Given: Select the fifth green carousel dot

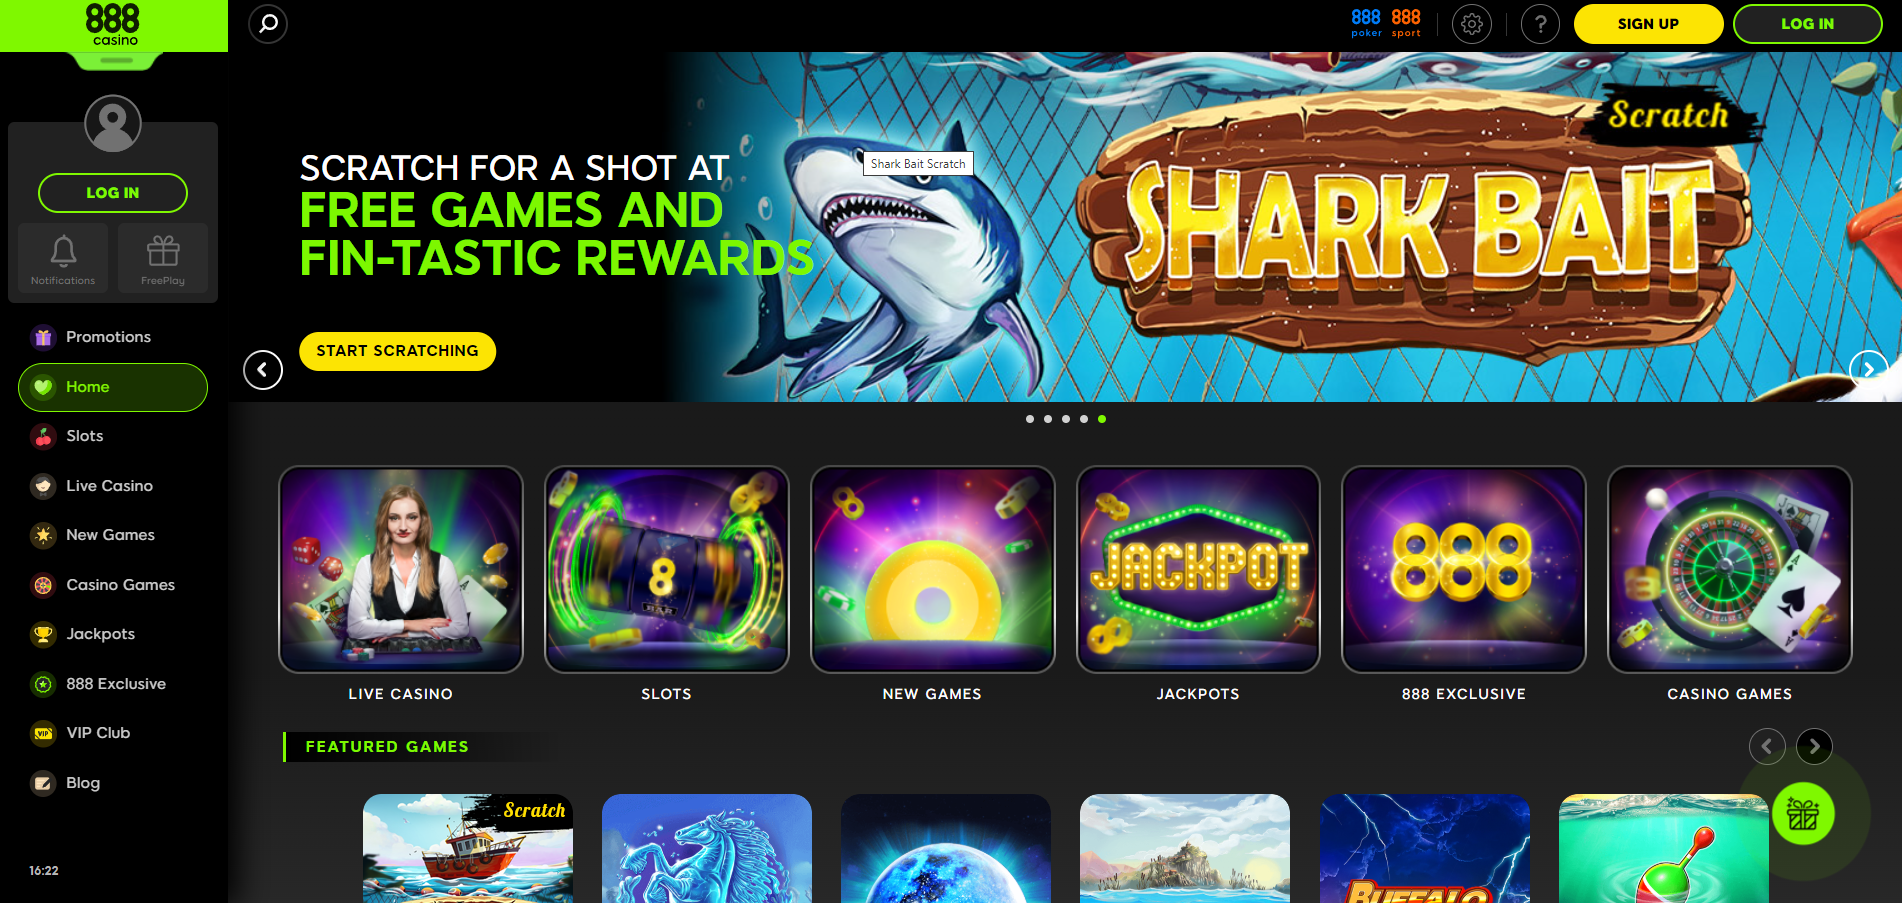Looking at the screenshot, I should [1102, 419].
